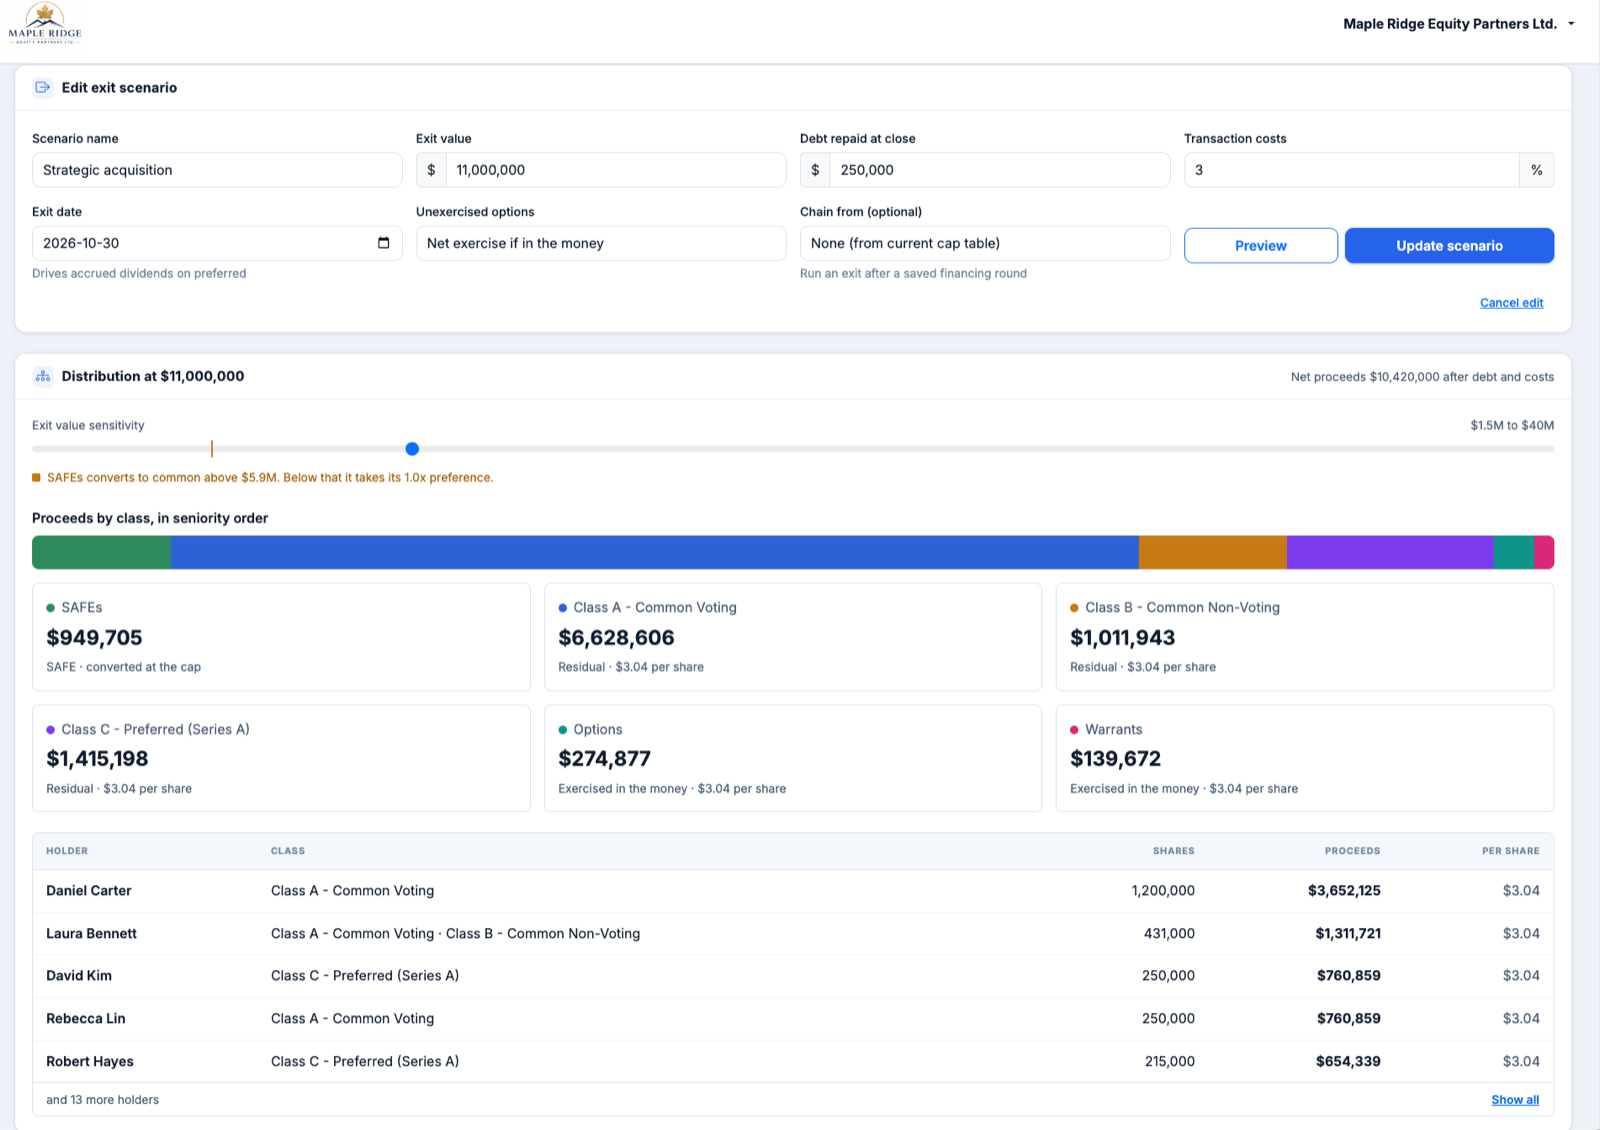Click the Exit date field
The width and height of the screenshot is (1600, 1130).
[x=217, y=243]
